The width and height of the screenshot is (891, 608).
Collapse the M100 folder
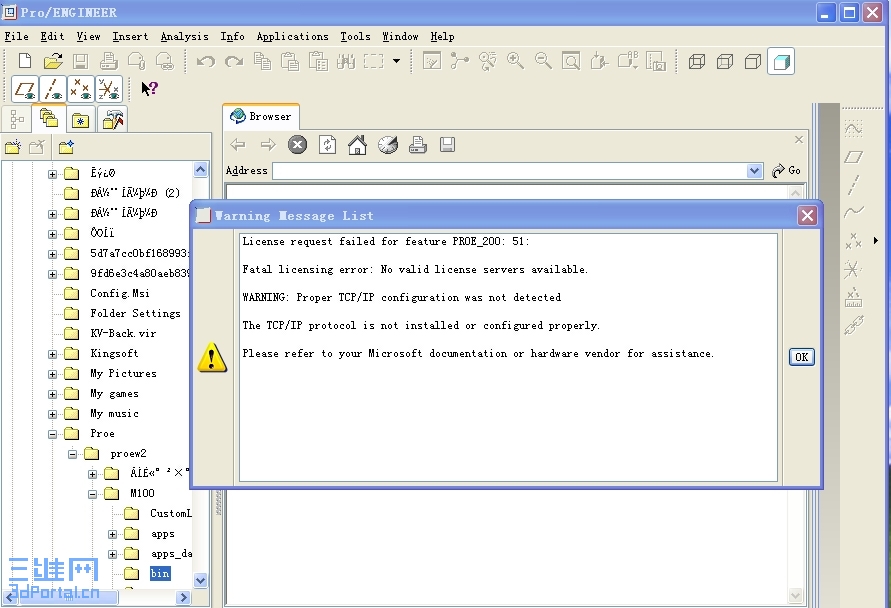click(92, 494)
